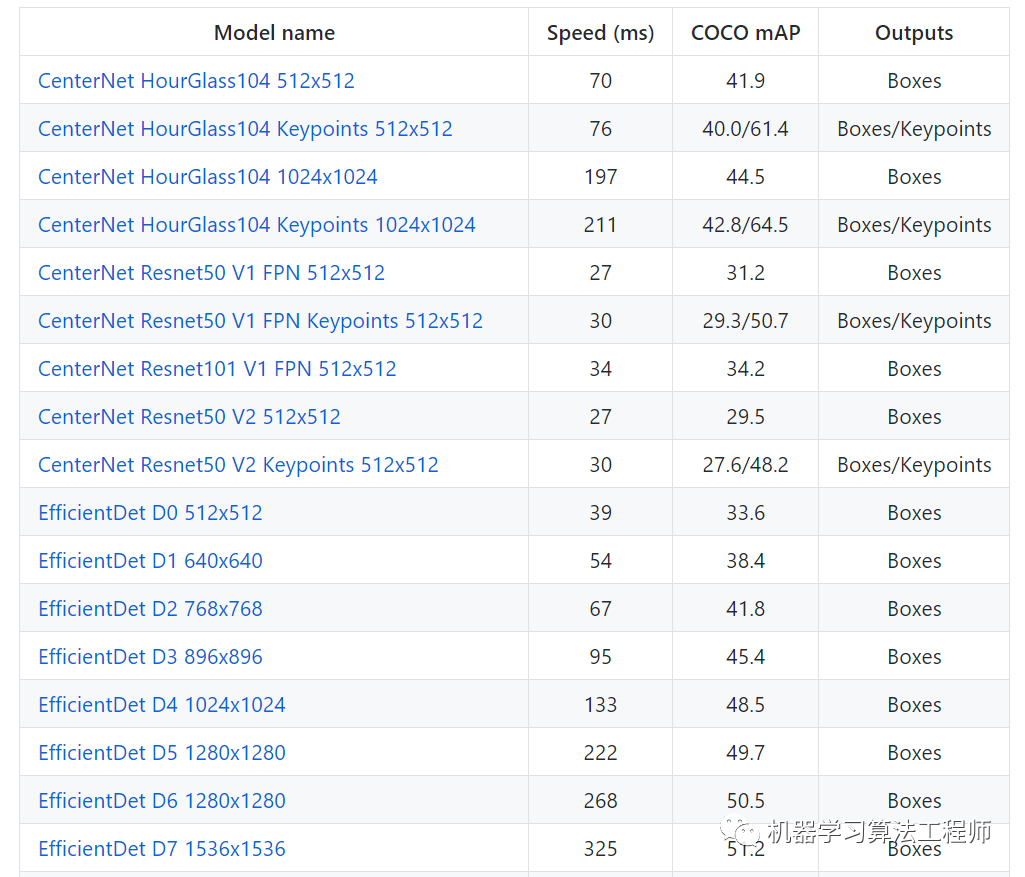Image resolution: width=1025 pixels, height=877 pixels.
Task: Click the EfficientDet D0 512x512 link
Action: [150, 513]
